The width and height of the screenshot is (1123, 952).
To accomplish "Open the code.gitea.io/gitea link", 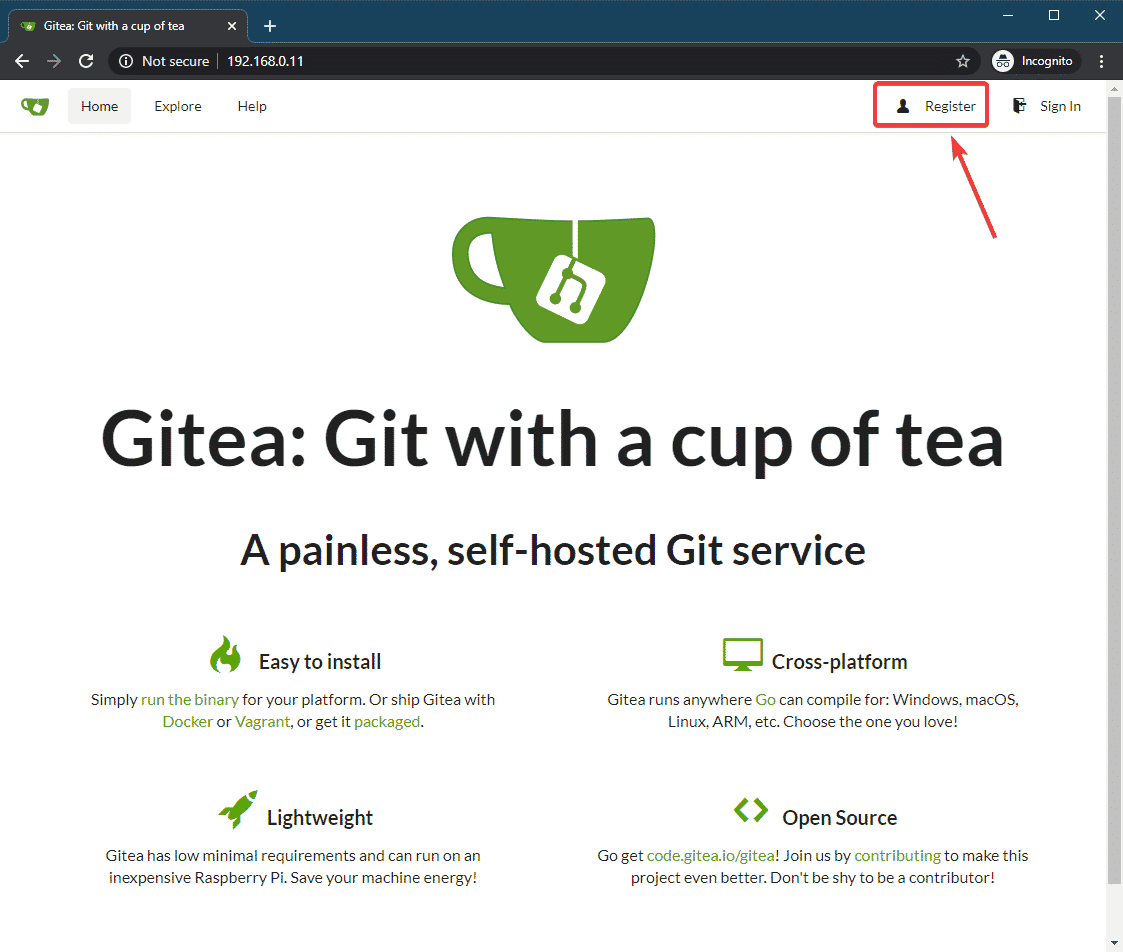I will [710, 856].
